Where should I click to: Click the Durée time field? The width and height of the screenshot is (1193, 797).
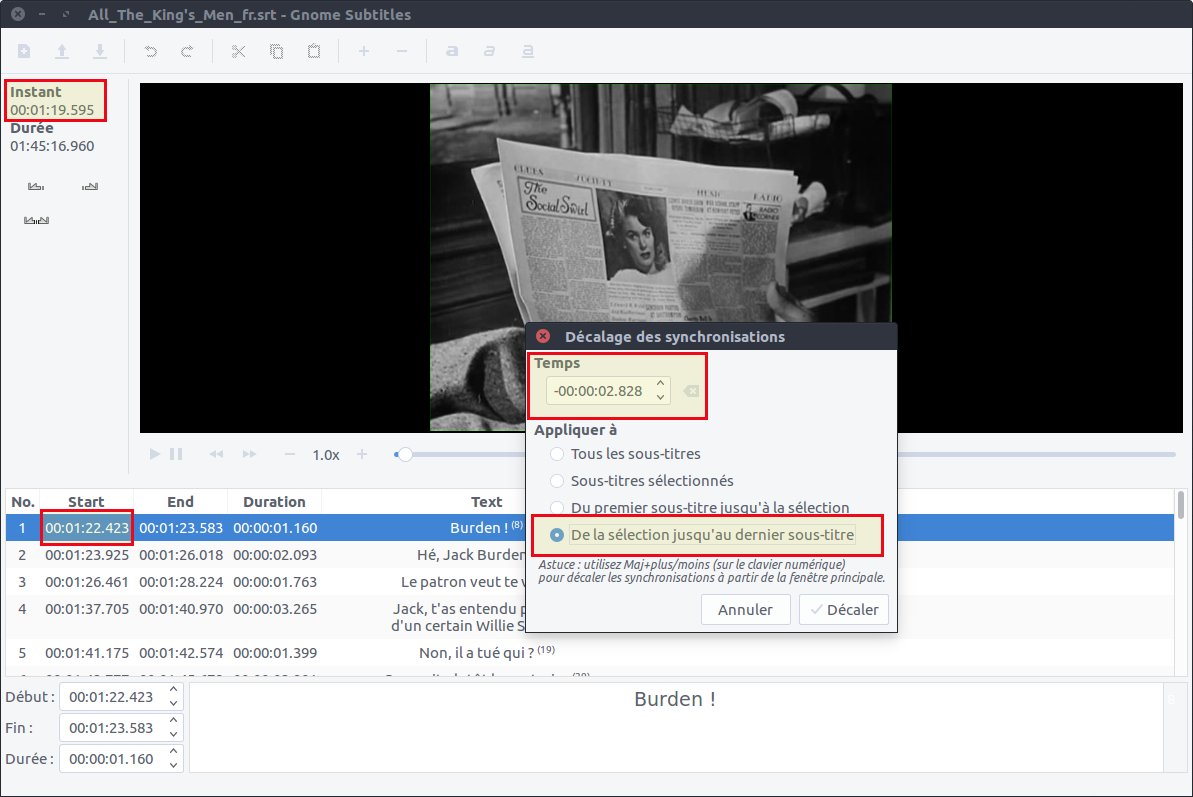click(x=112, y=759)
